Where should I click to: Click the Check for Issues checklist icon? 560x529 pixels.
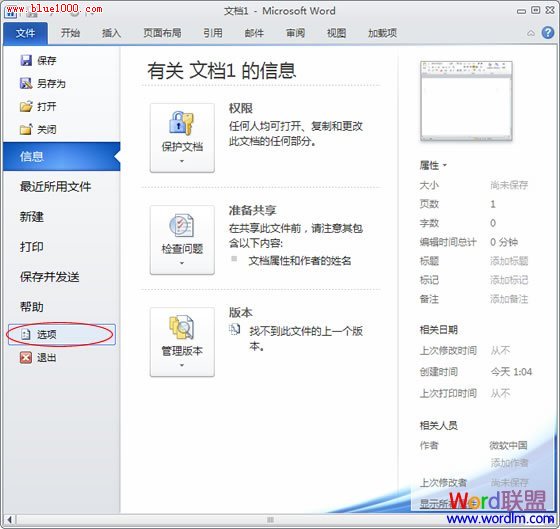[181, 225]
